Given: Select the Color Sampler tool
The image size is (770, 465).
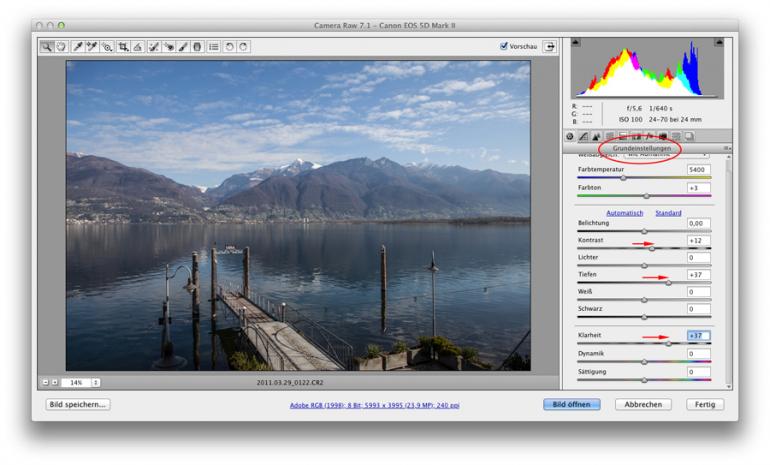Looking at the screenshot, I should pos(92,47).
